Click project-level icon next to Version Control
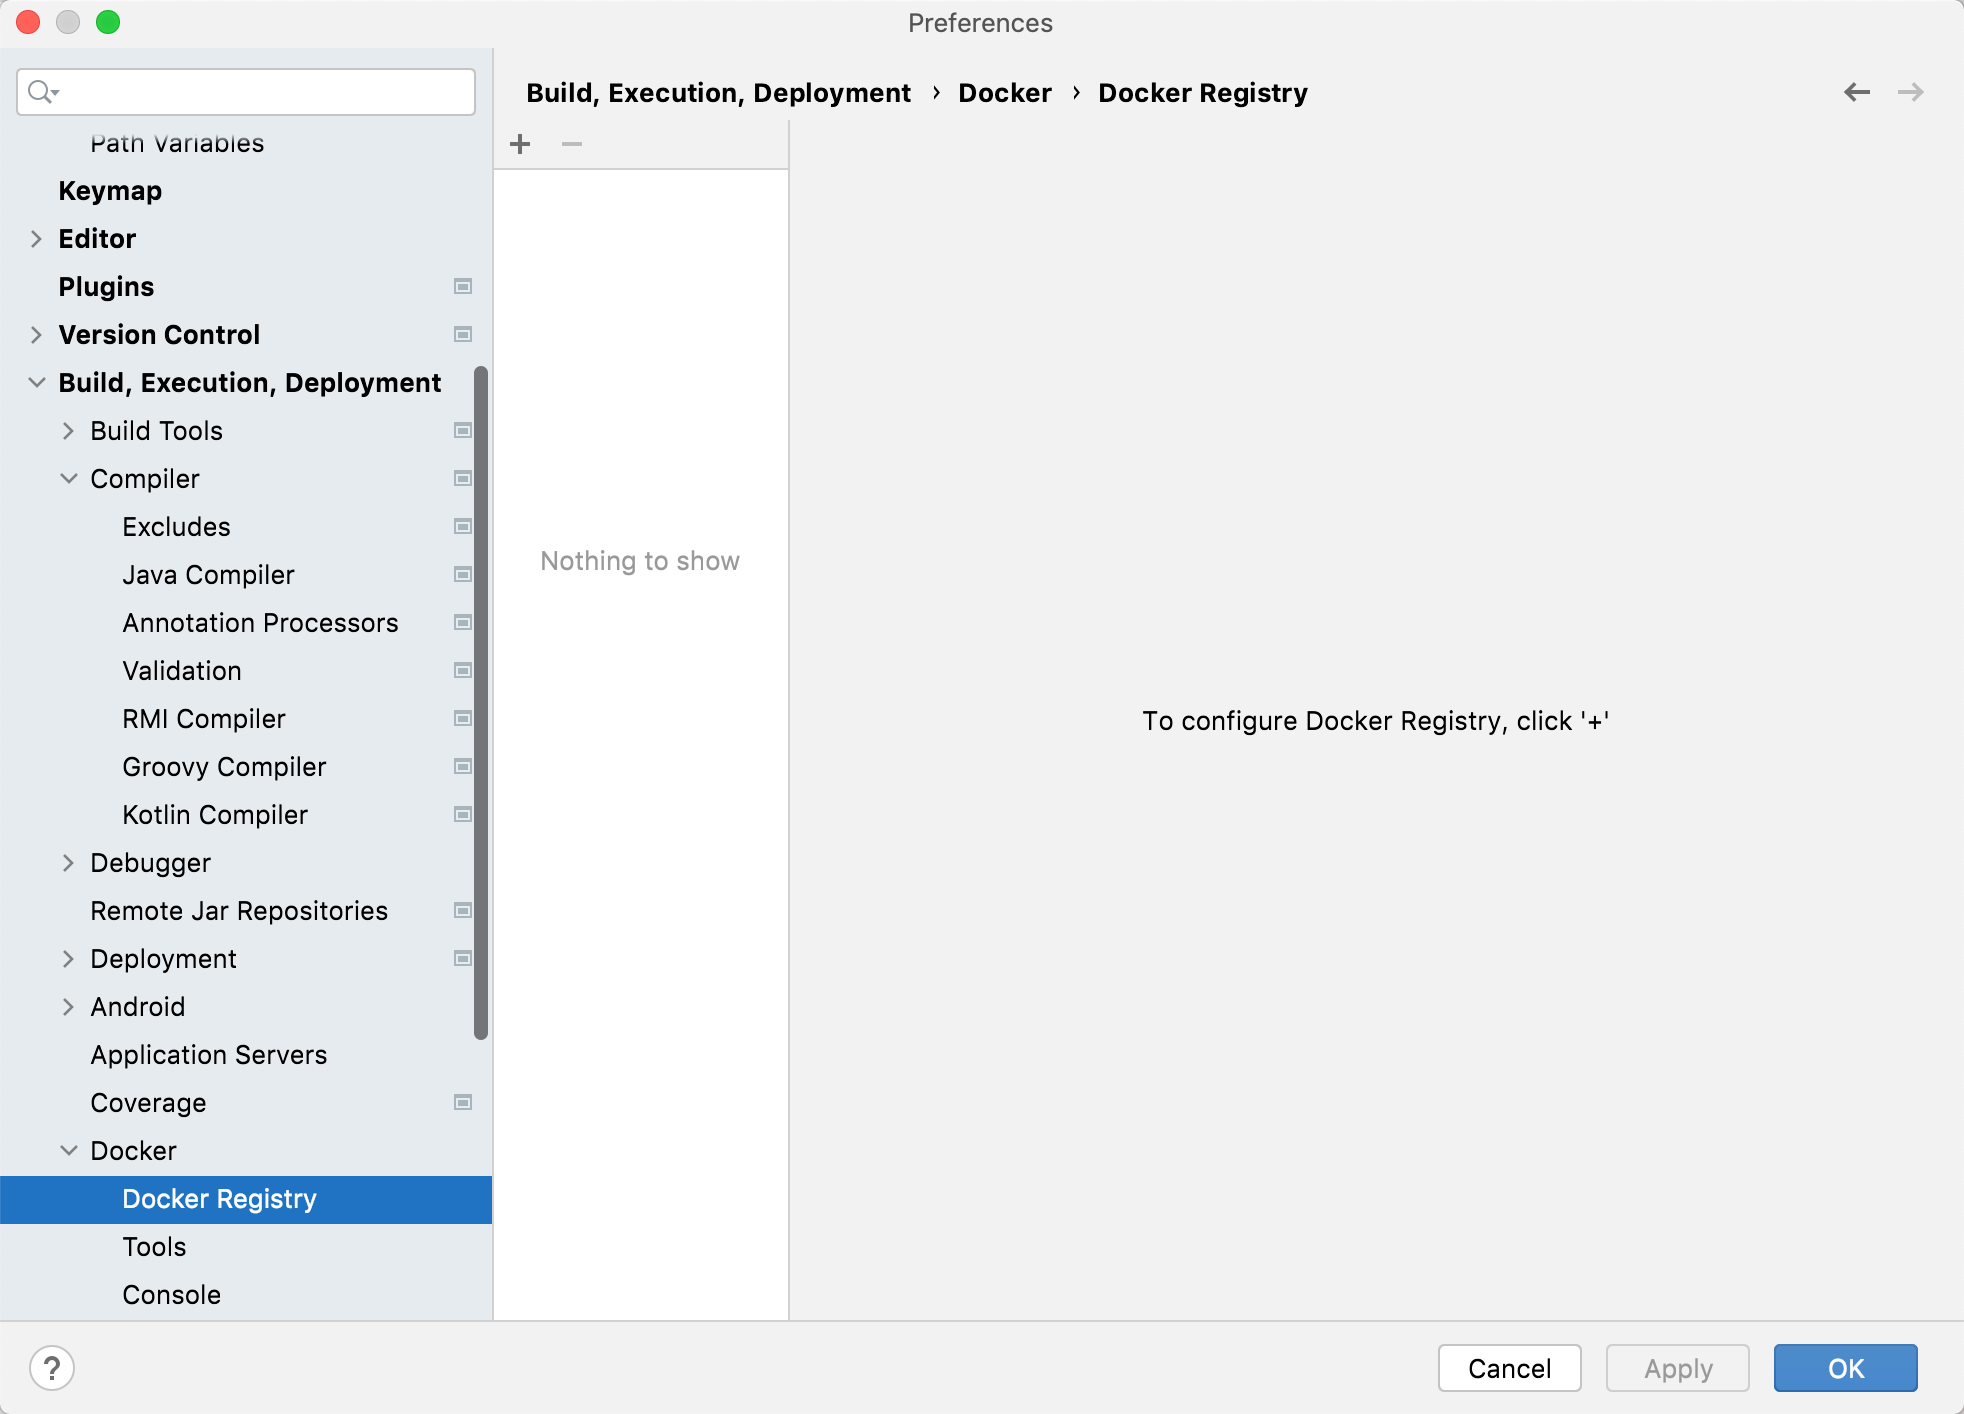The image size is (1964, 1414). coord(463,335)
